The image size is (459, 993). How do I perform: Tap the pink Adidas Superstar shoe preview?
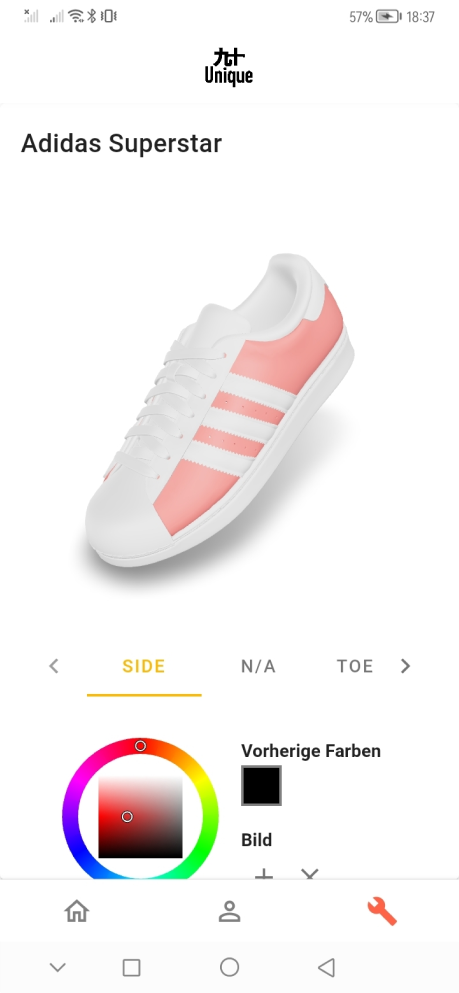click(x=220, y=410)
